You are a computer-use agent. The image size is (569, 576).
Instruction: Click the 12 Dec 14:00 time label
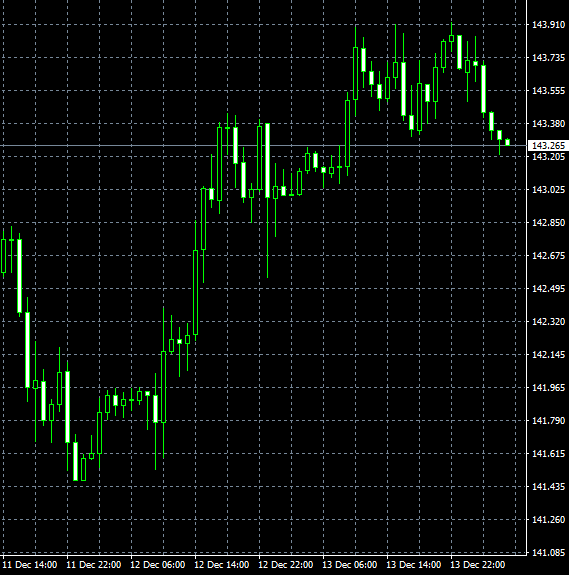(222, 565)
